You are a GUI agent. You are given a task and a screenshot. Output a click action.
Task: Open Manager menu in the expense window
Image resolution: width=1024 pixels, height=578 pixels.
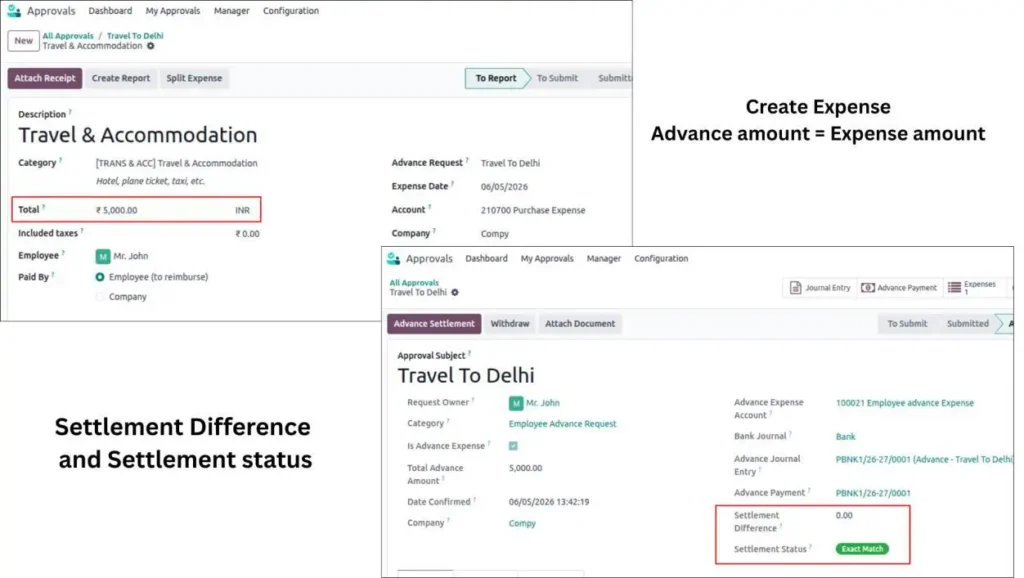coord(232,11)
